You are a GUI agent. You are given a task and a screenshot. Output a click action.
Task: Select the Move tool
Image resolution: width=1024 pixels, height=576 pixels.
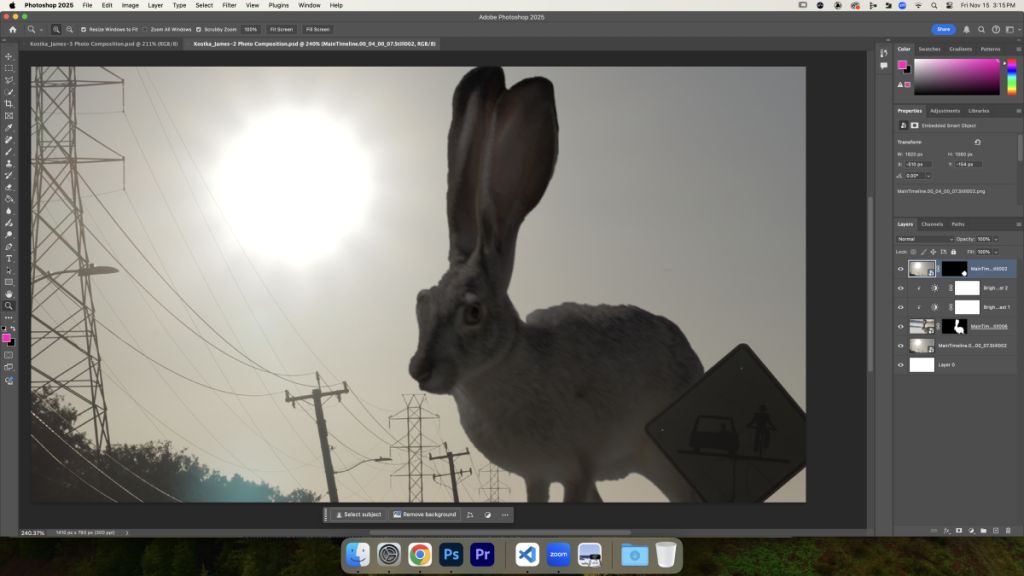point(9,56)
